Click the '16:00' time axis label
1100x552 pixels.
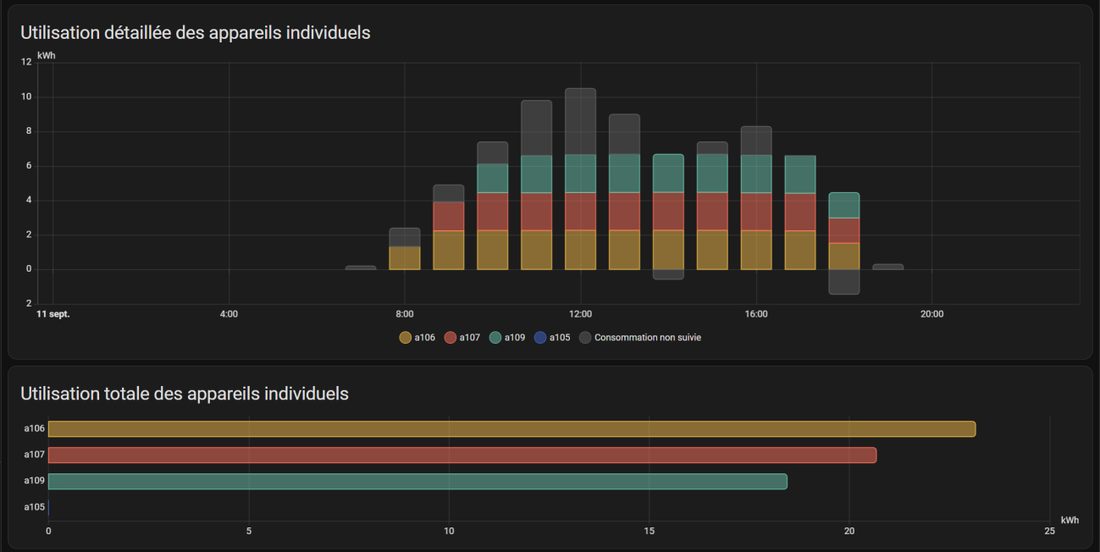pyautogui.click(x=756, y=314)
